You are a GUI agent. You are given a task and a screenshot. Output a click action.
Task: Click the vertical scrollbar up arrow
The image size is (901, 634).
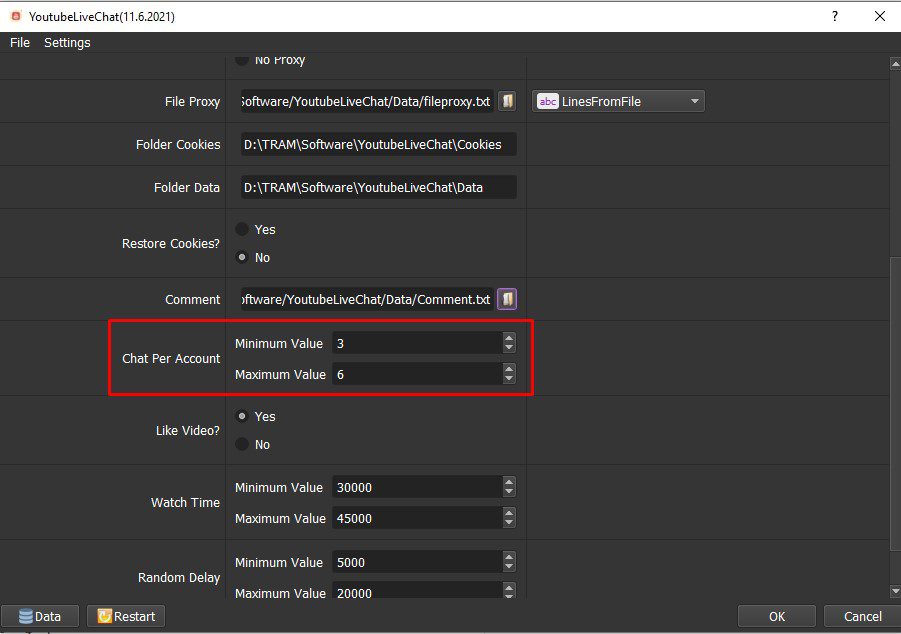[895, 64]
